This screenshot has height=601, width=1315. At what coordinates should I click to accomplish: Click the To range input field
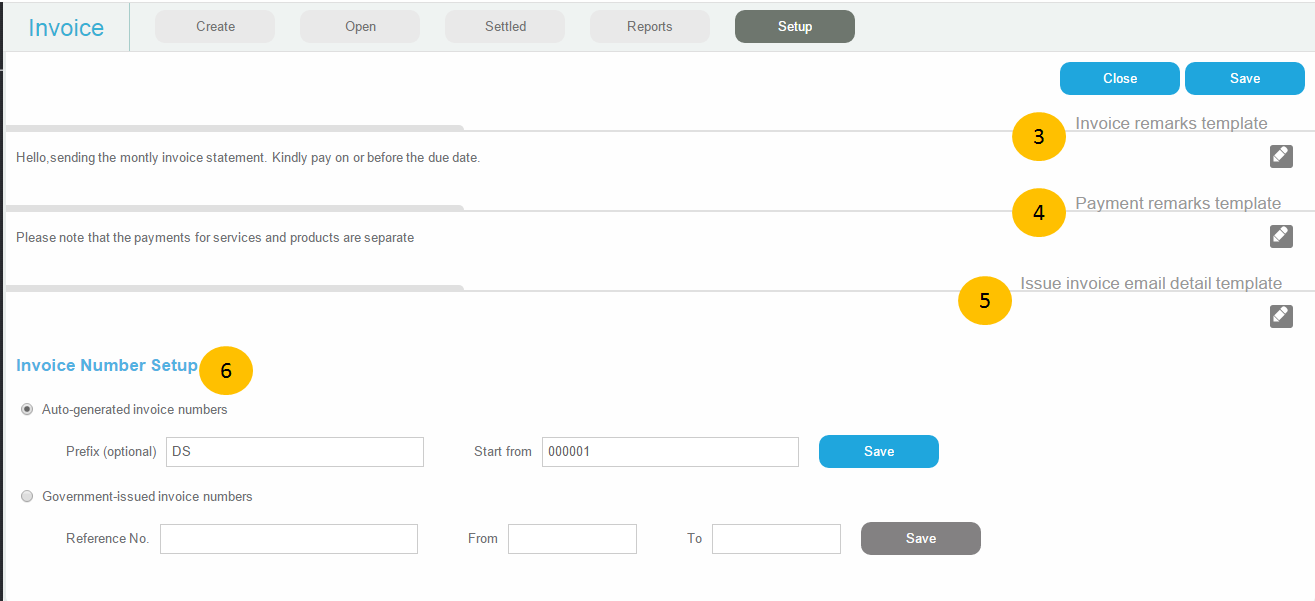(x=776, y=539)
